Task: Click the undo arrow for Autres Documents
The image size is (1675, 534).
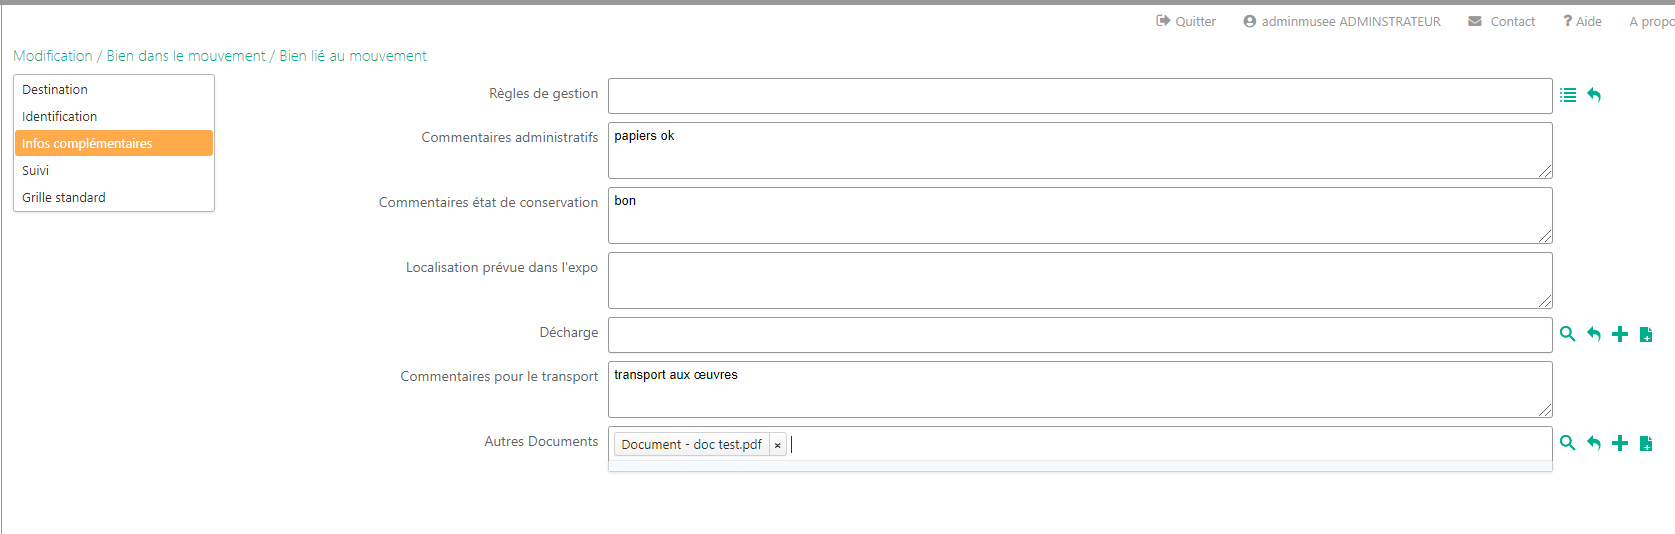Action: (1594, 443)
